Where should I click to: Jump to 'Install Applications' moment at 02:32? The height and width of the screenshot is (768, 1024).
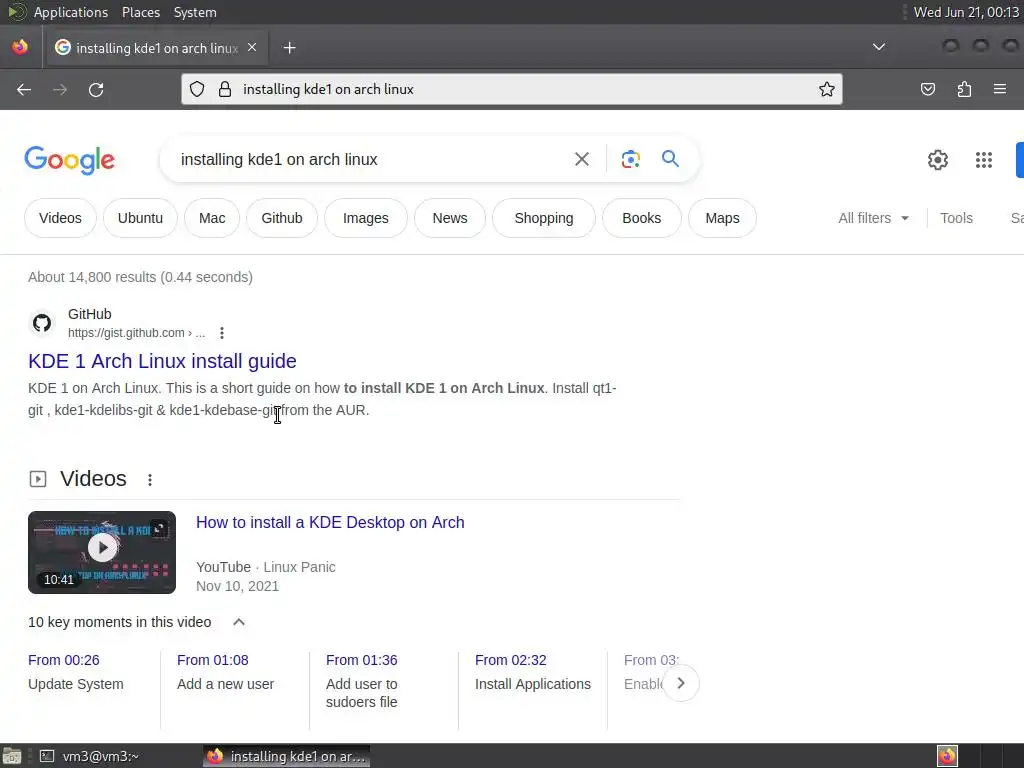pyautogui.click(x=533, y=672)
